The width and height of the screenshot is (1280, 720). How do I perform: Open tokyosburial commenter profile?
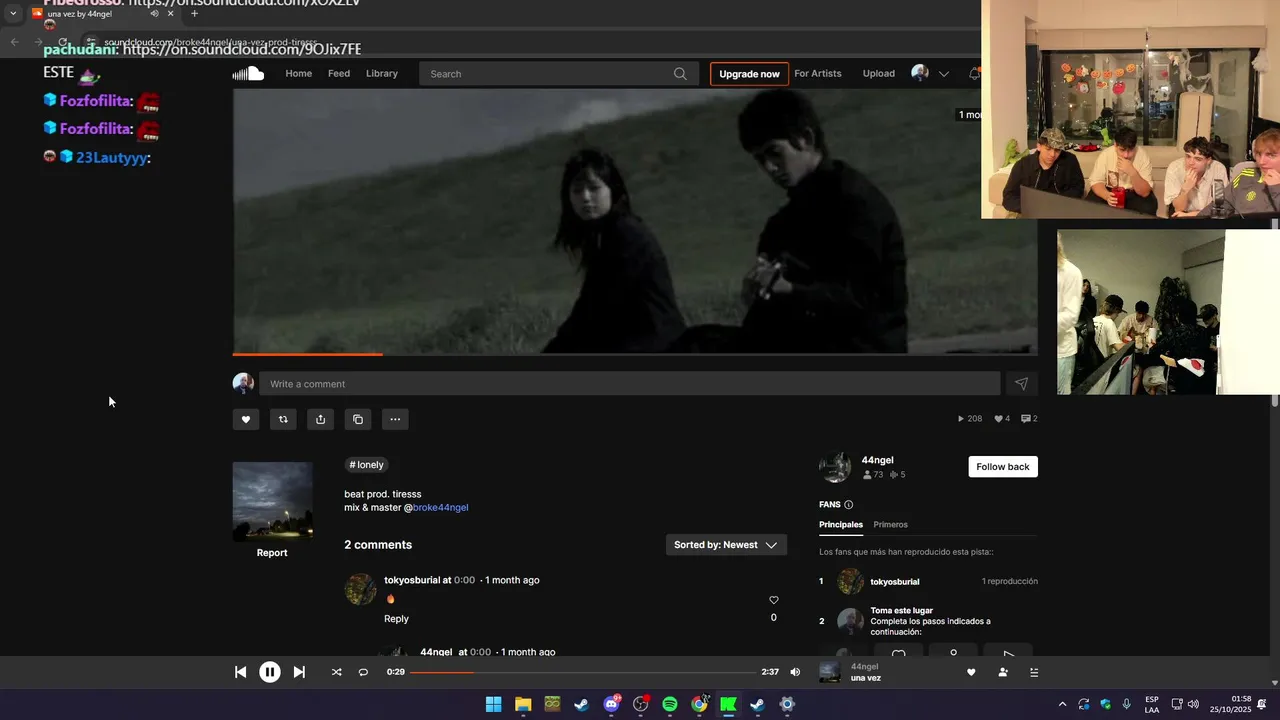[x=412, y=580]
